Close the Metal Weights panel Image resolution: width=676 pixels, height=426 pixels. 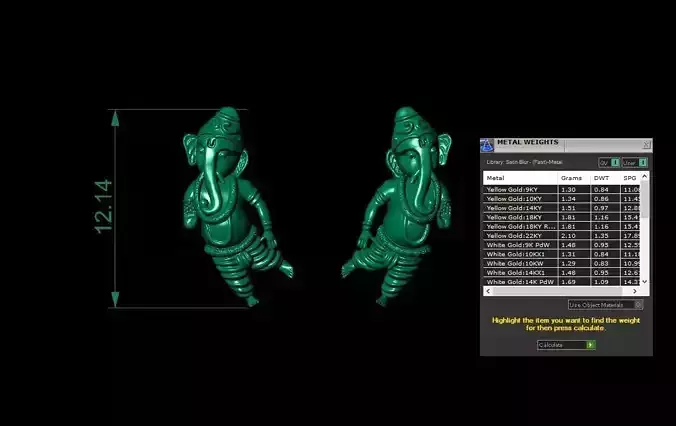646,145
